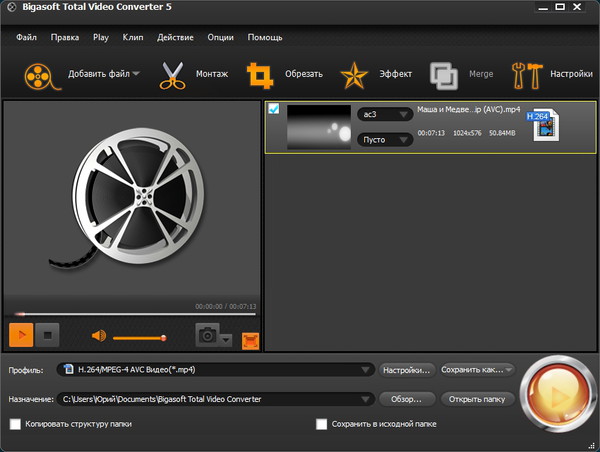600x452 pixels.
Task: Select the Обрезать crop tool
Action: (x=262, y=75)
